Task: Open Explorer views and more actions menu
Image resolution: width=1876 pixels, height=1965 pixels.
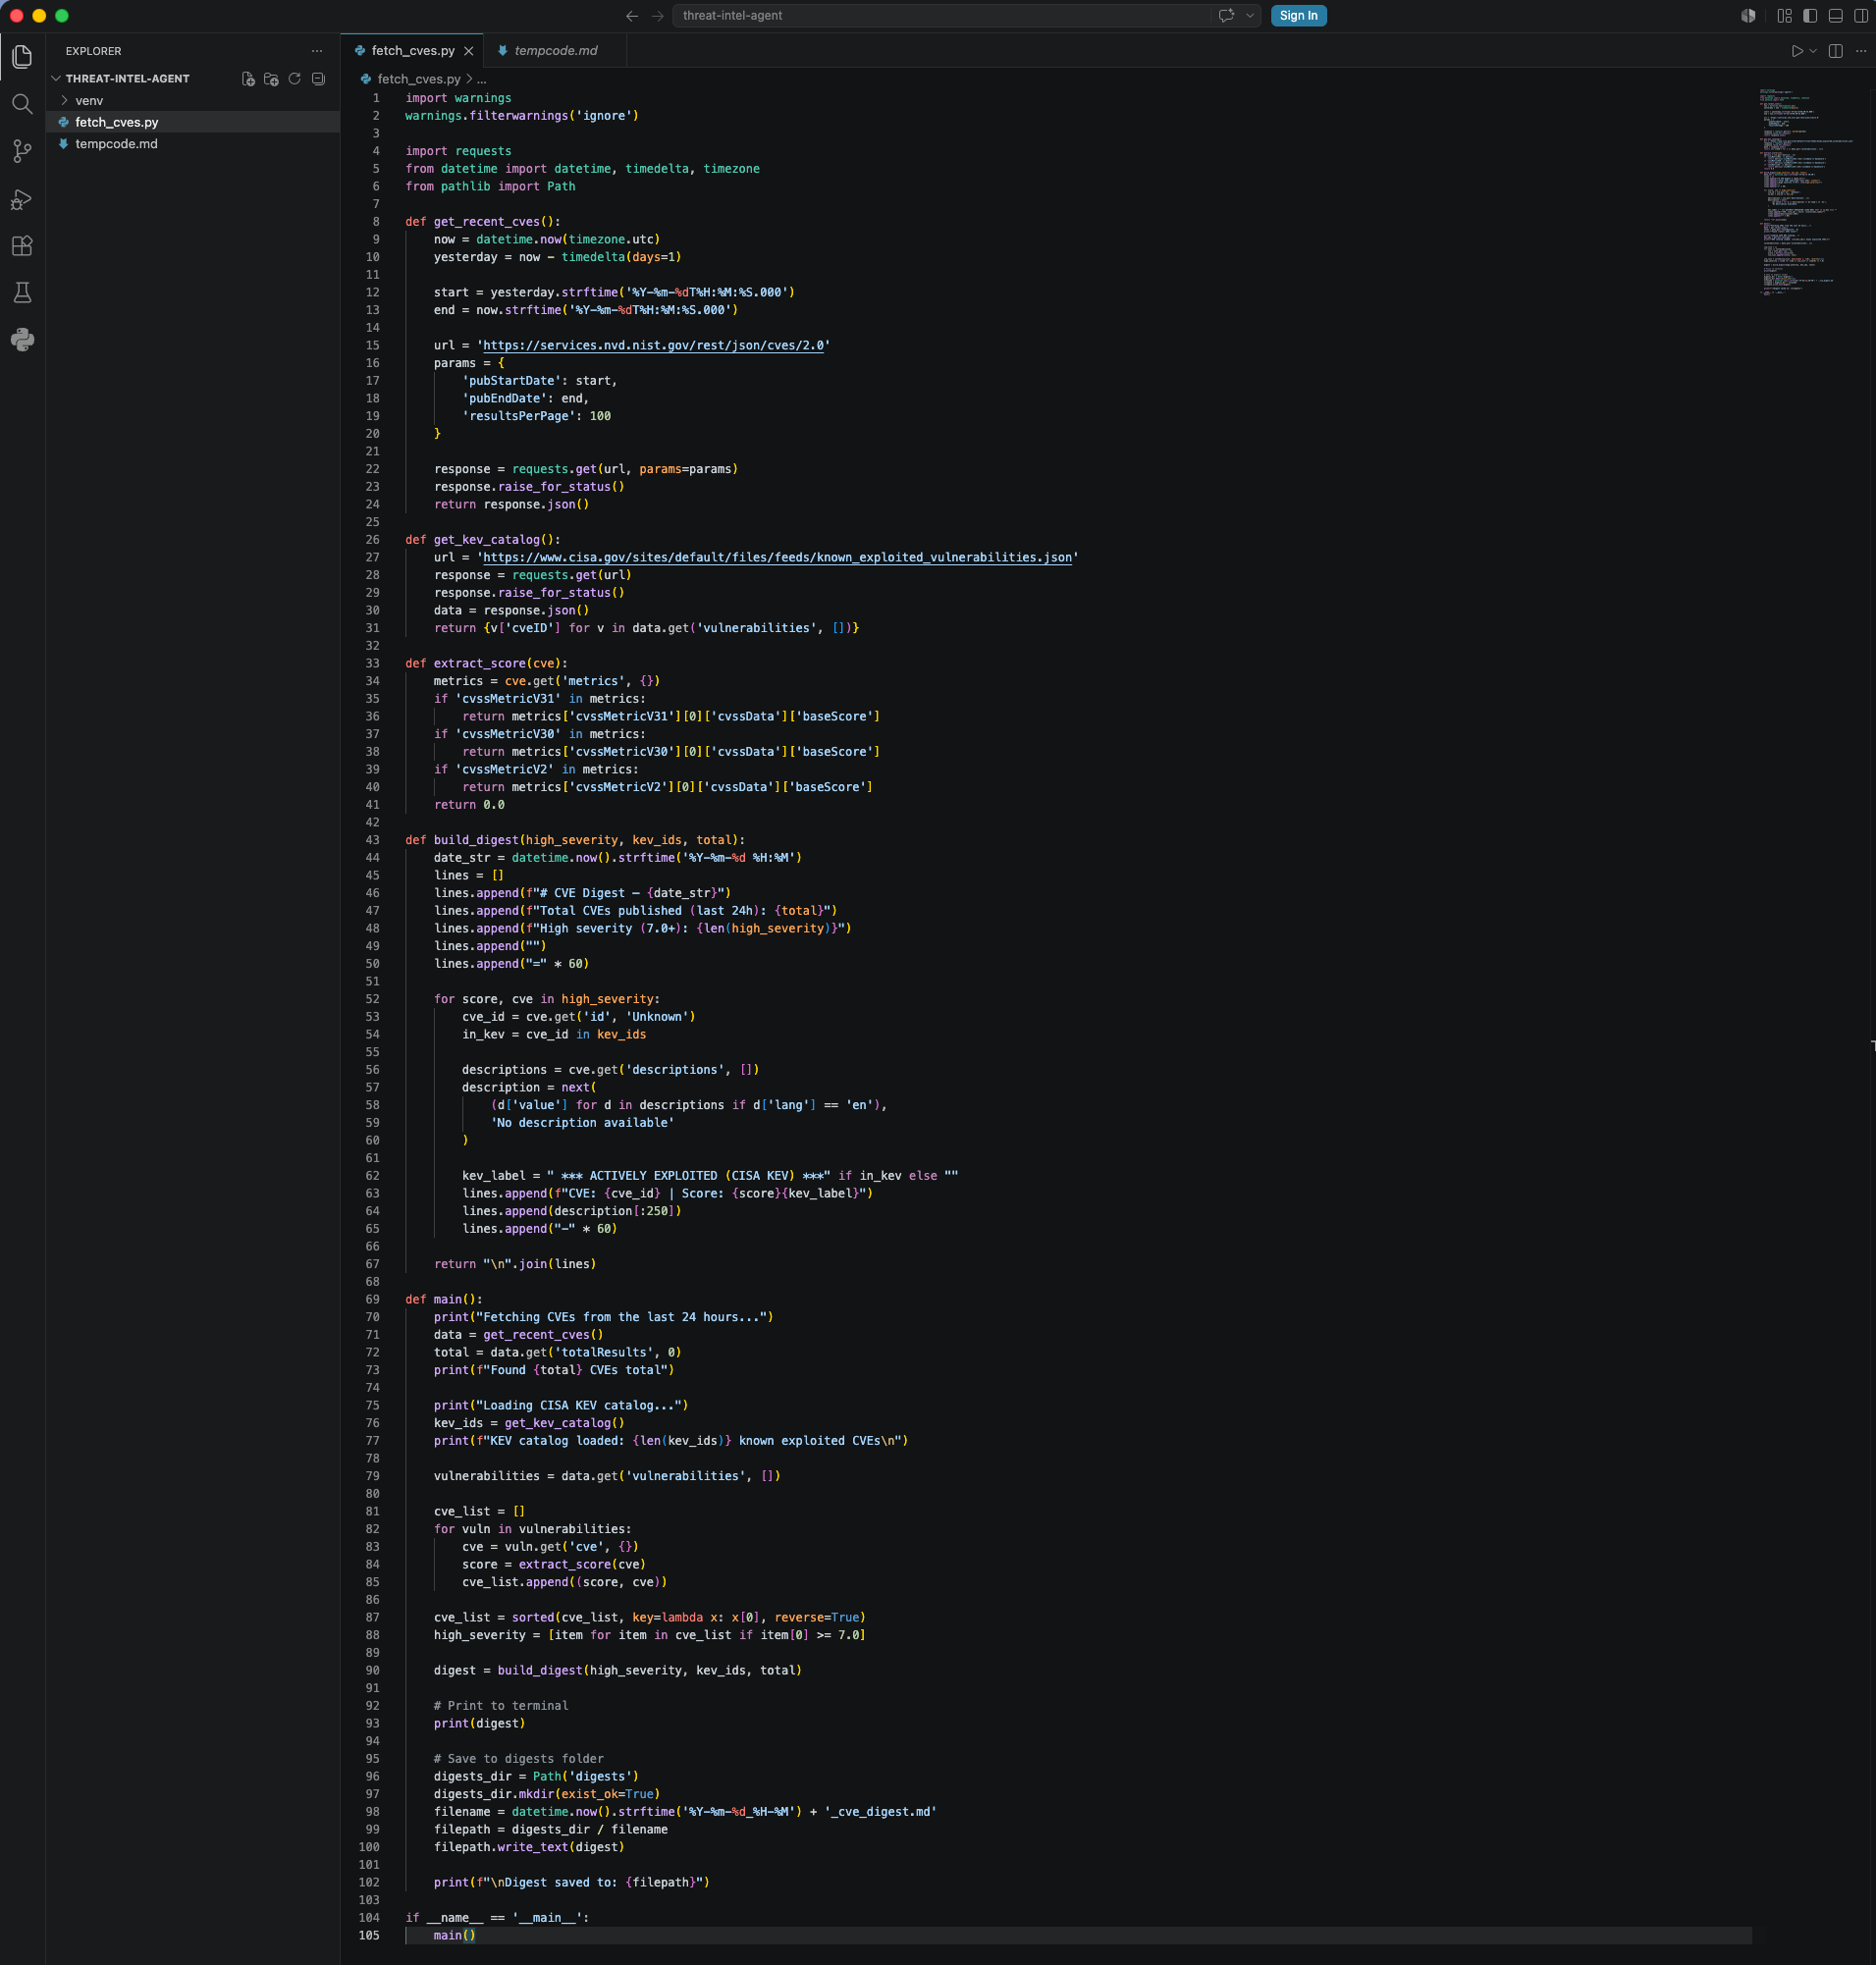Action: (317, 51)
